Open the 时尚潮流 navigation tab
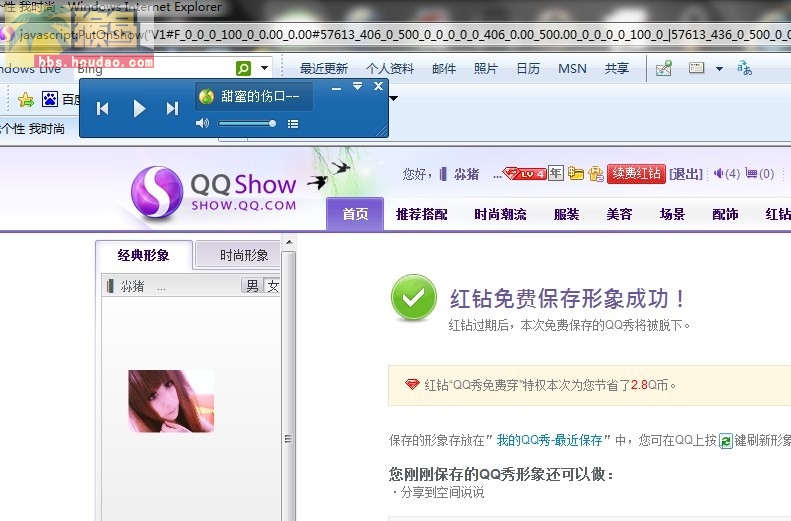Screen dimensions: 791x521 coord(500,214)
